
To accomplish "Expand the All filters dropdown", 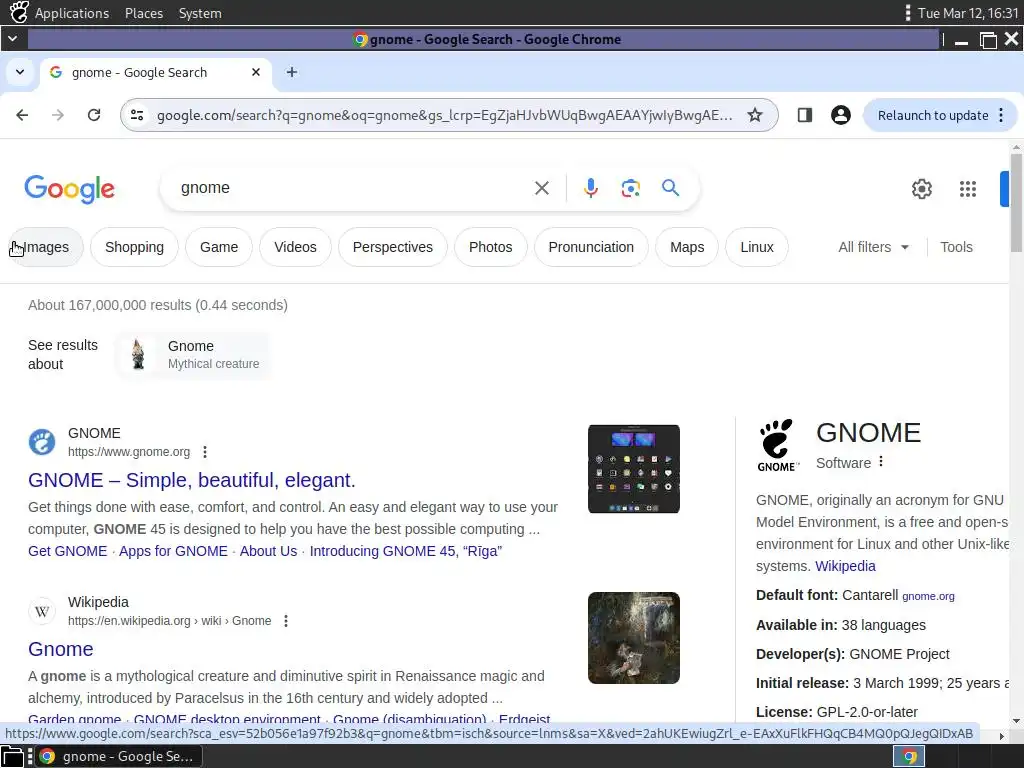I will pyautogui.click(x=873, y=247).
